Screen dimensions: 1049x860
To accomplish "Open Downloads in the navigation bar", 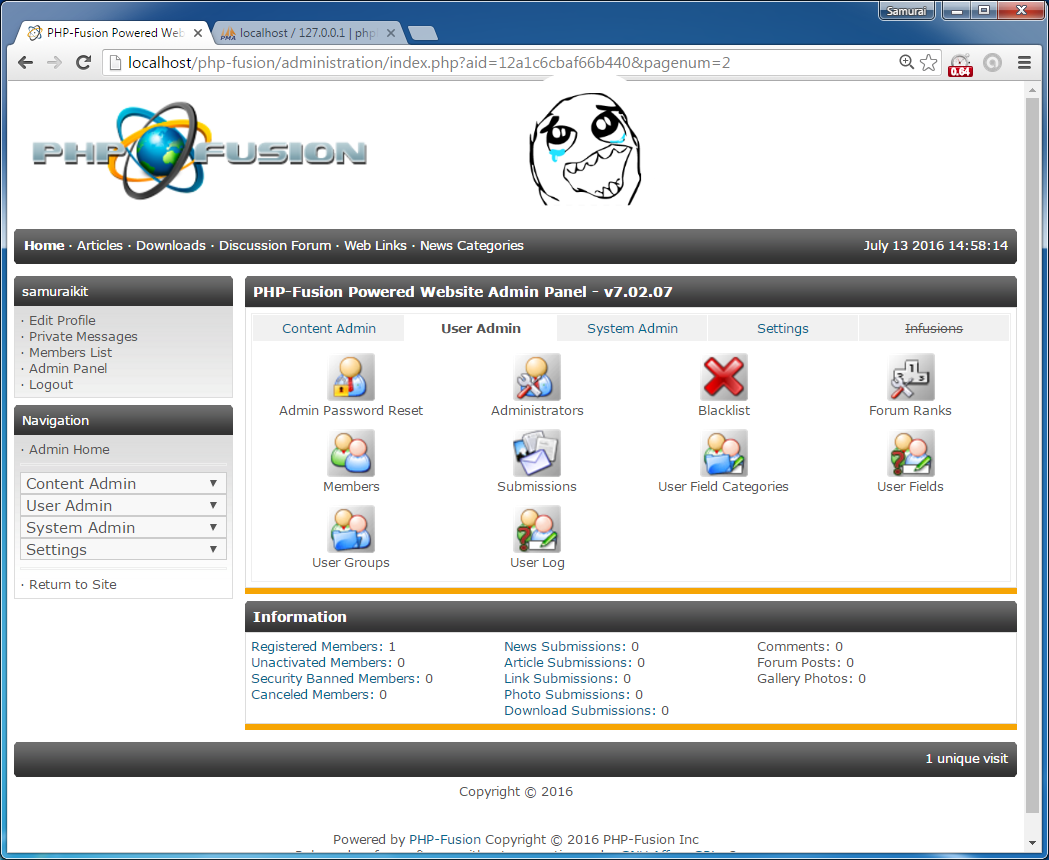I will (171, 246).
